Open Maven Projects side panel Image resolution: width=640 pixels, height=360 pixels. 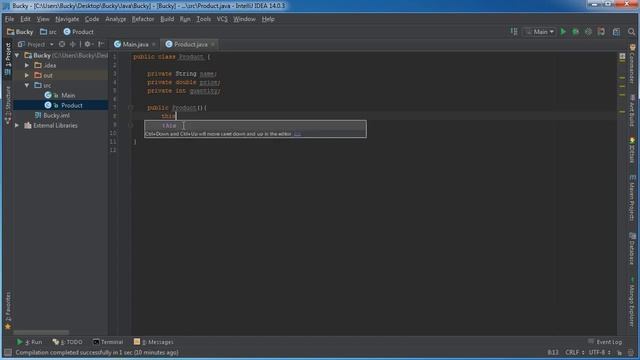632,198
